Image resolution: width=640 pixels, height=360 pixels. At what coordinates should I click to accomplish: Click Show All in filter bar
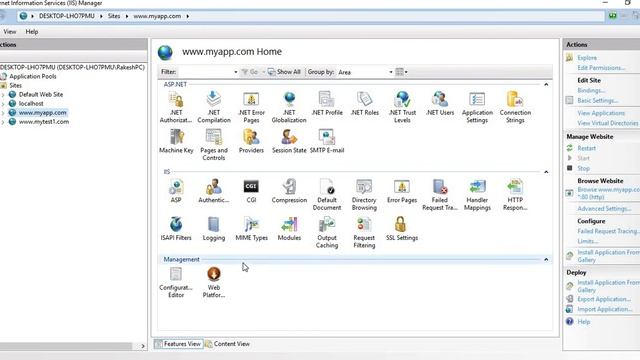click(284, 72)
